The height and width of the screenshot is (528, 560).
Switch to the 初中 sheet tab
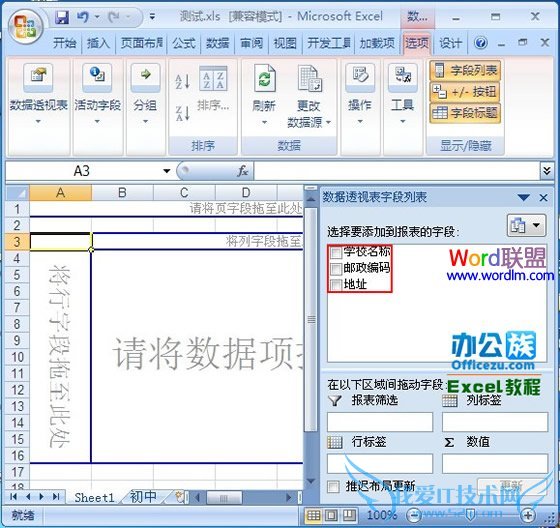pos(143,497)
